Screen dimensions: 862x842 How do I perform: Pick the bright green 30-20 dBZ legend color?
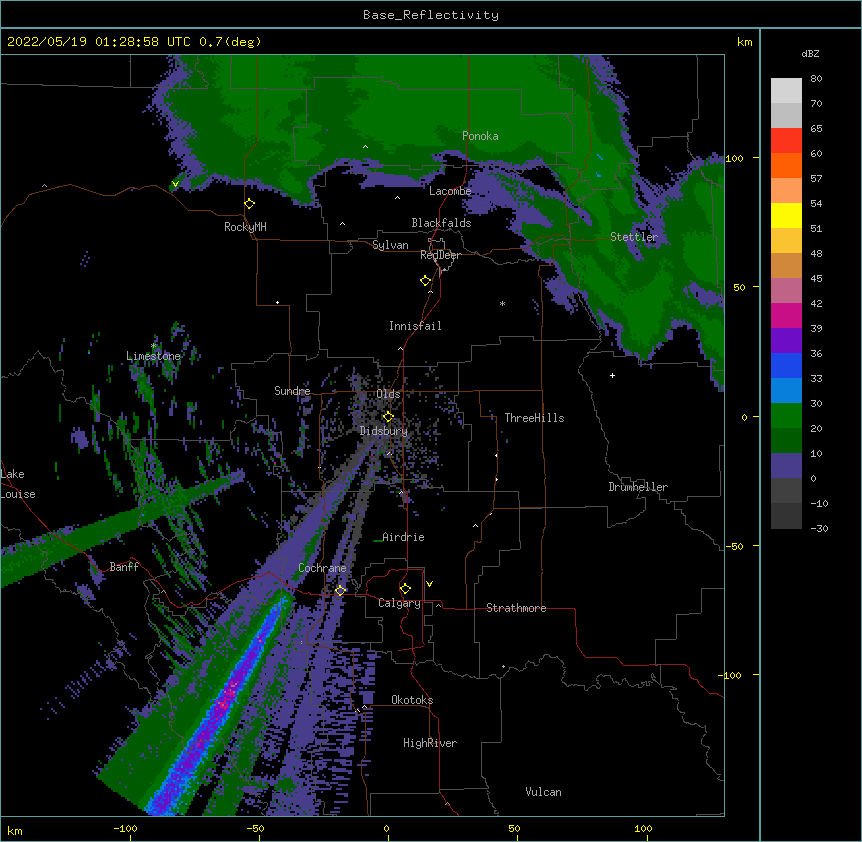click(x=786, y=416)
